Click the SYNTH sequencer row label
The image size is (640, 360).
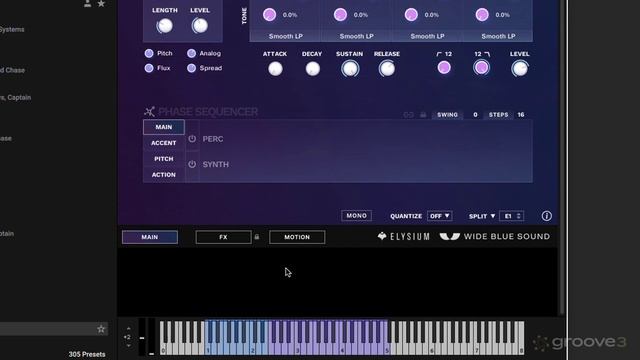coord(216,164)
